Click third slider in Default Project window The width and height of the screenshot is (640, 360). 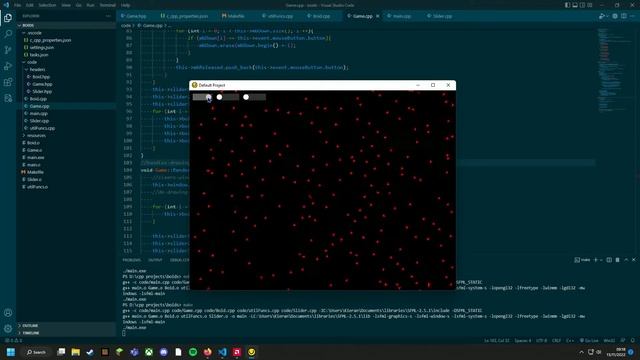[255, 97]
